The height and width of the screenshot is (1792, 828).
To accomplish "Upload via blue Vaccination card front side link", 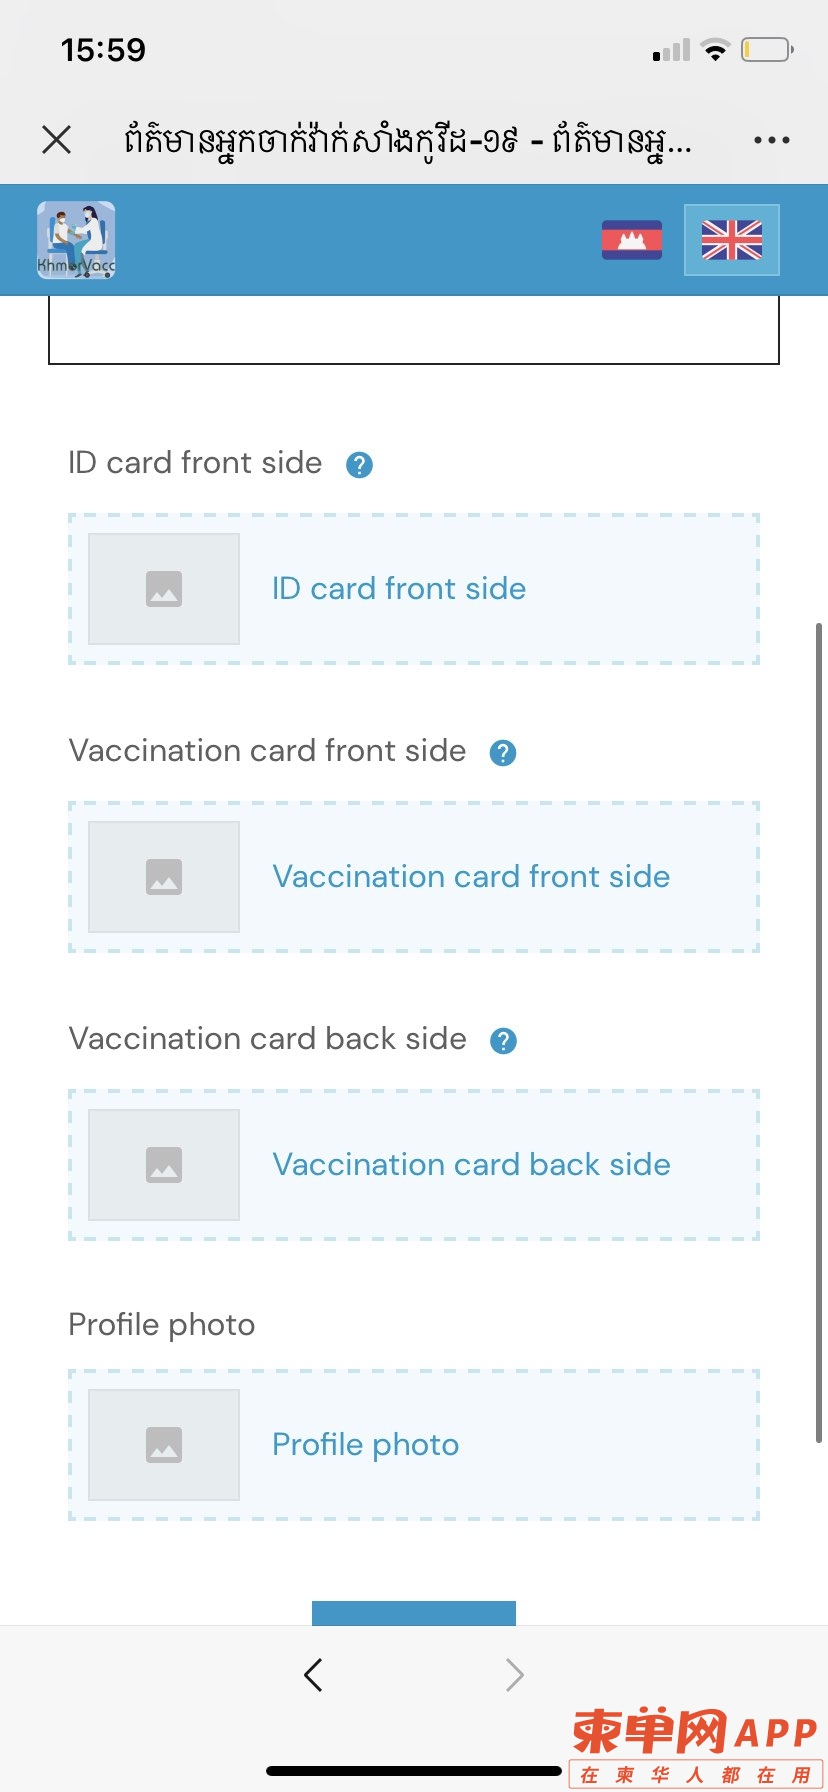I will [471, 876].
